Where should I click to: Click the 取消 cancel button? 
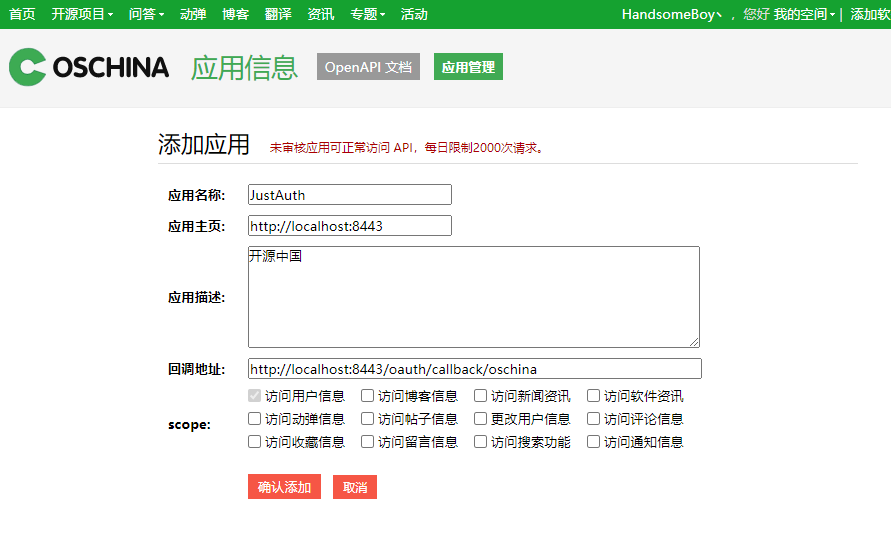pos(355,487)
